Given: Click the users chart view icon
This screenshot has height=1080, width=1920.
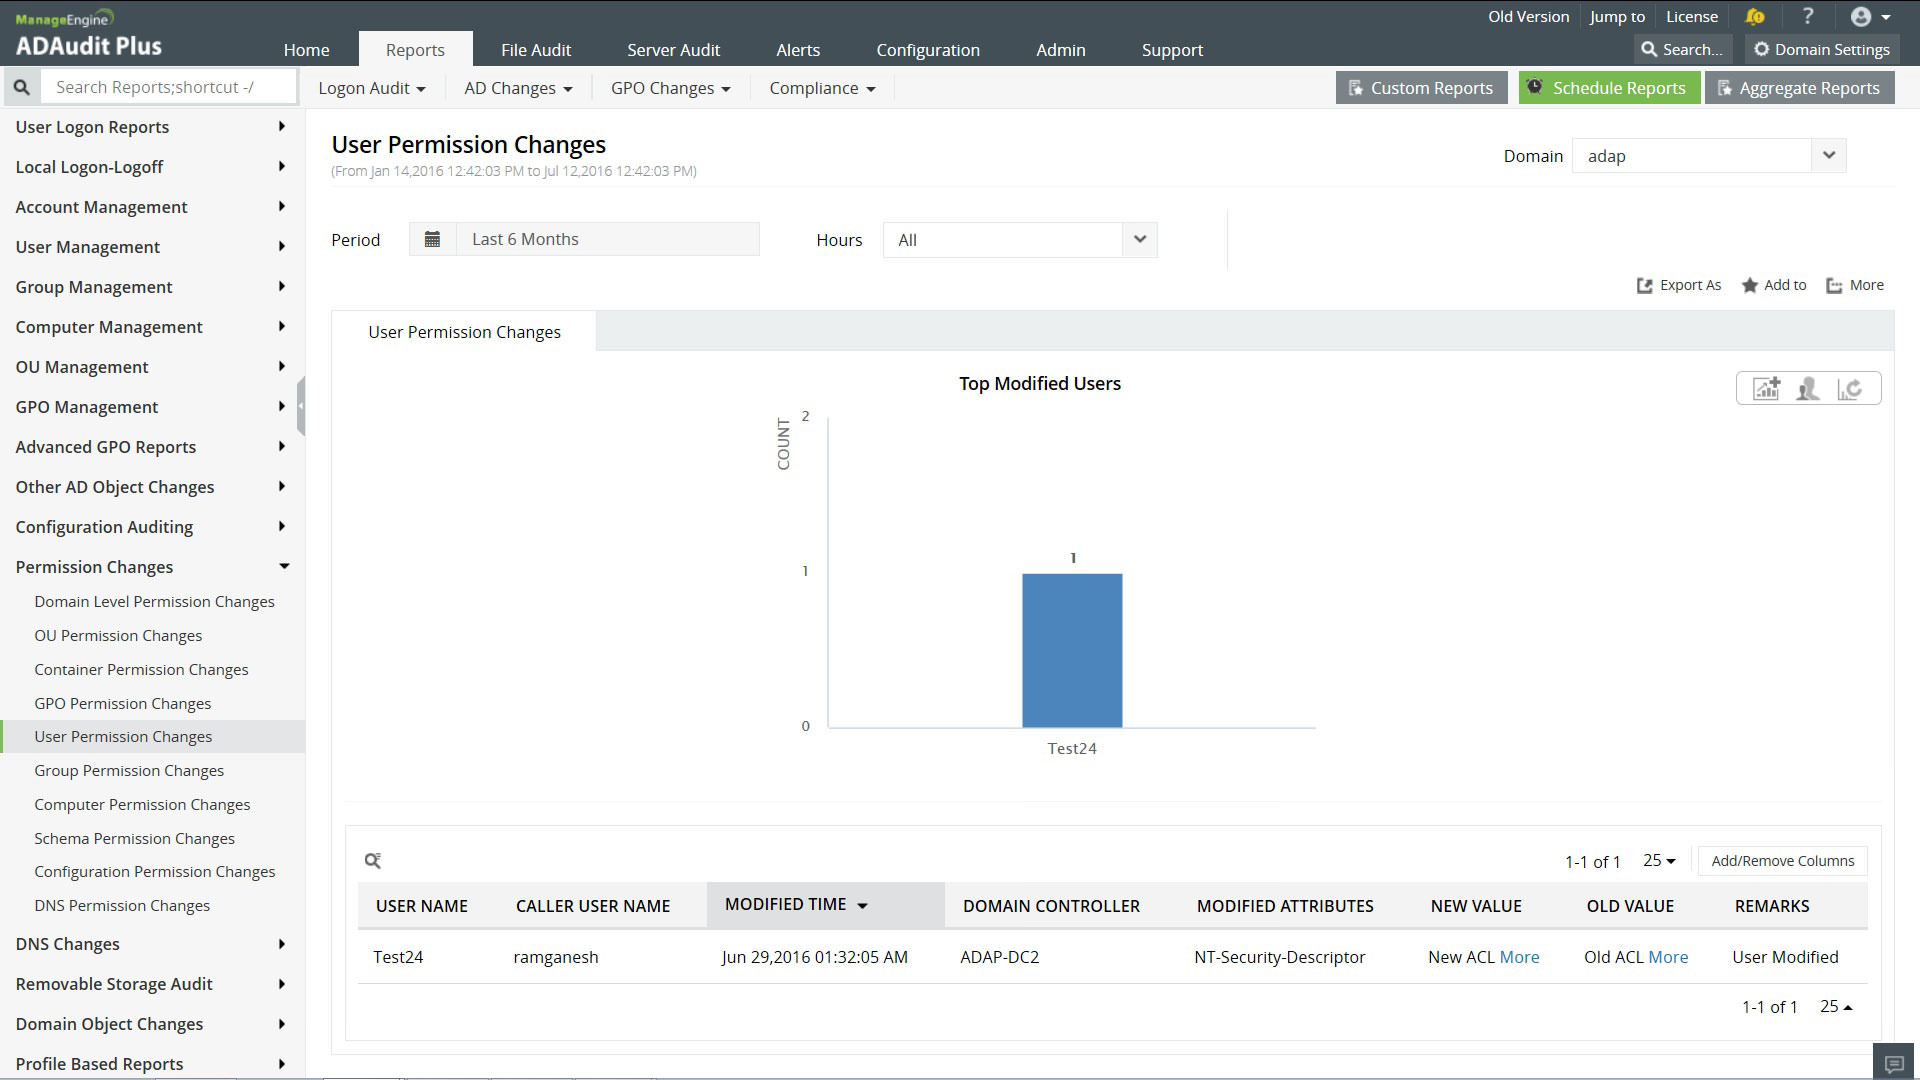Looking at the screenshot, I should tap(1808, 389).
